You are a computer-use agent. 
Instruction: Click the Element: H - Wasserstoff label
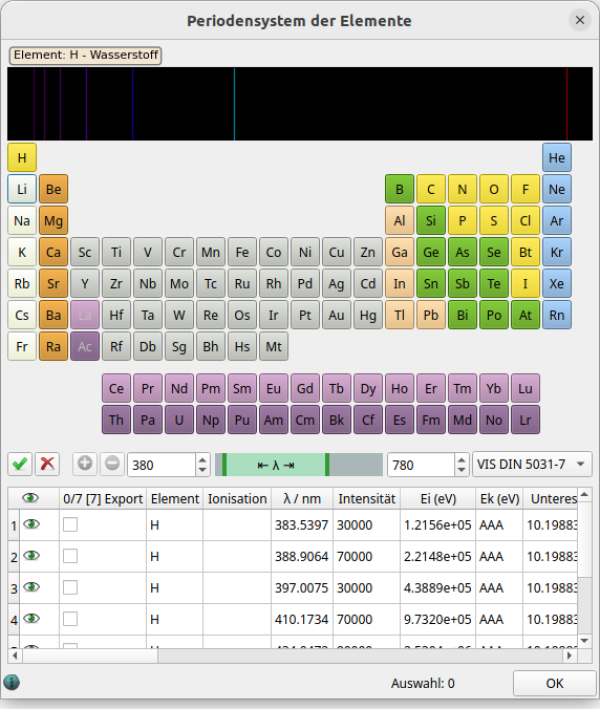[x=85, y=55]
